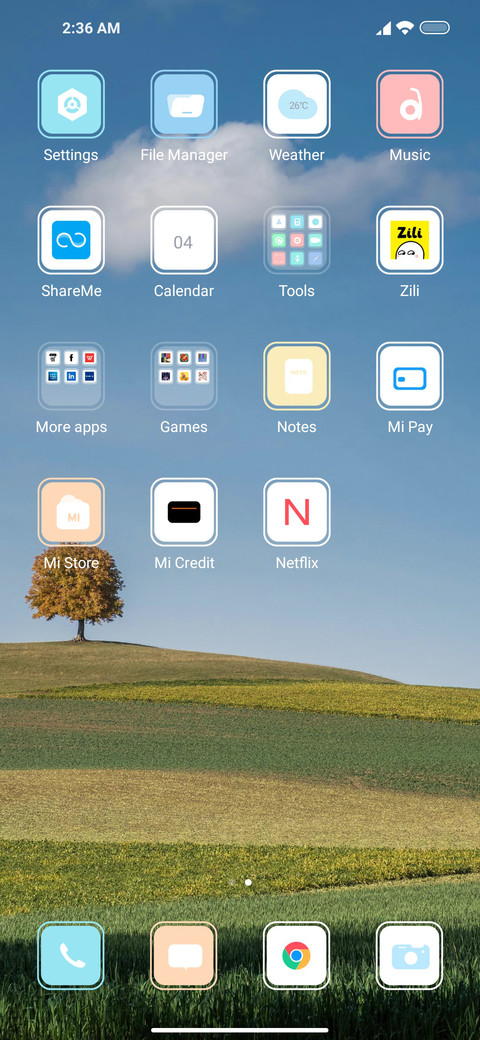Image resolution: width=480 pixels, height=1040 pixels.
Task: Launch Mi Pay
Action: click(410, 376)
